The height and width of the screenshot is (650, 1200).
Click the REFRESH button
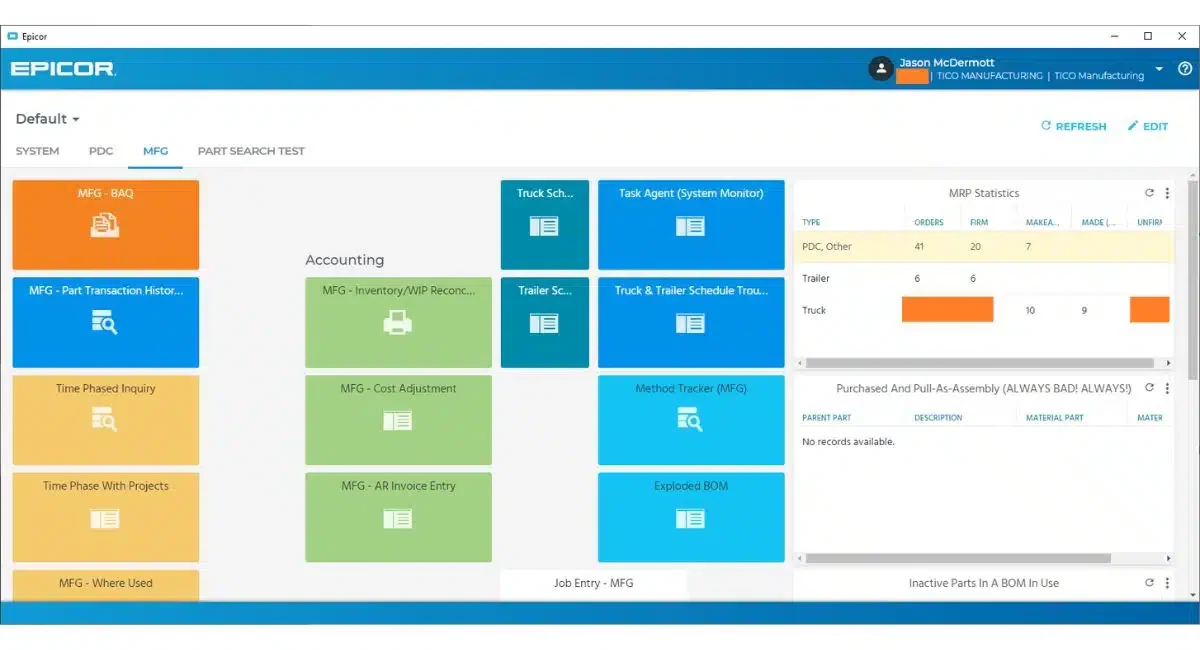tap(1073, 126)
